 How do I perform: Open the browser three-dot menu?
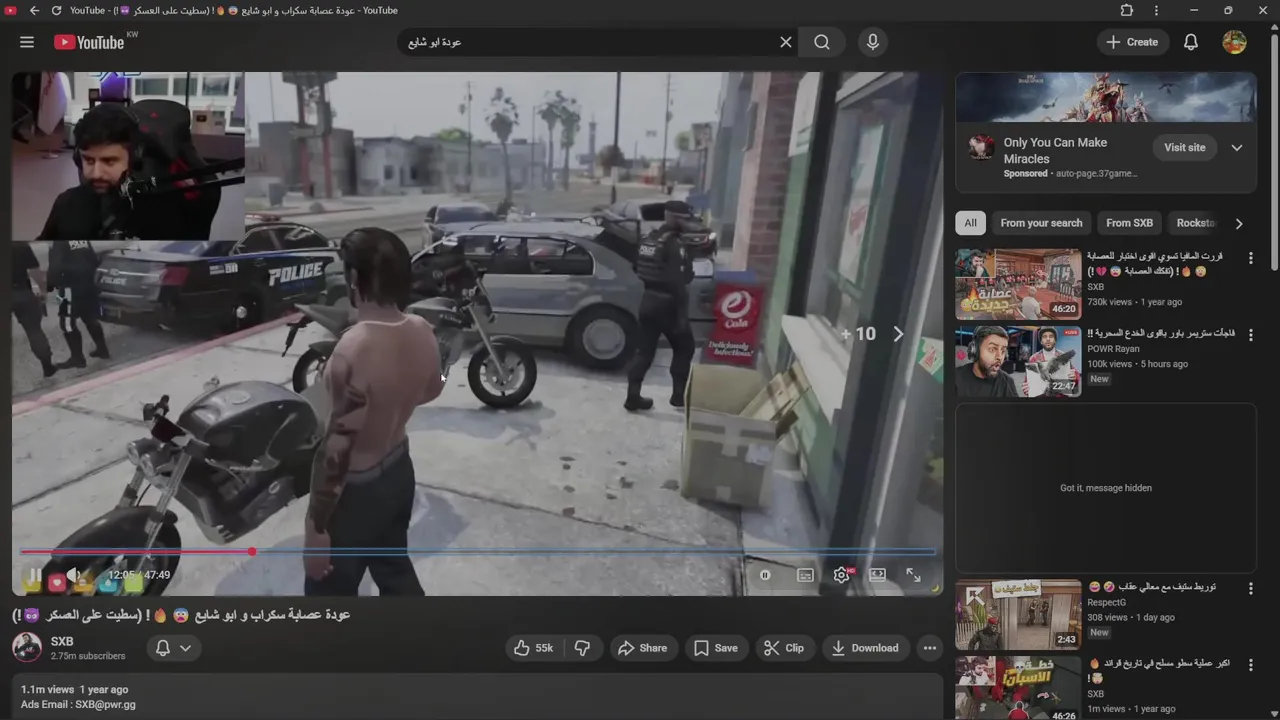pos(1156,10)
